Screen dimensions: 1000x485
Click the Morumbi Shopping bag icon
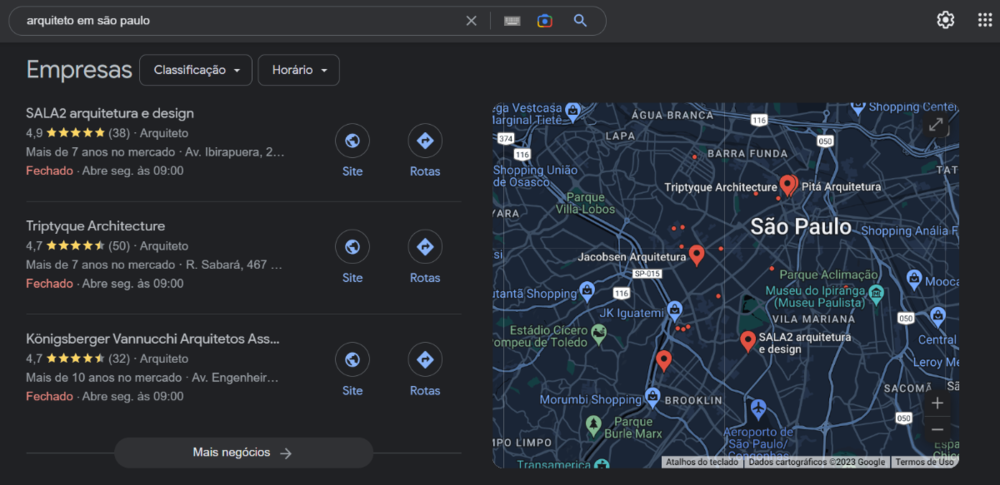coord(652,398)
